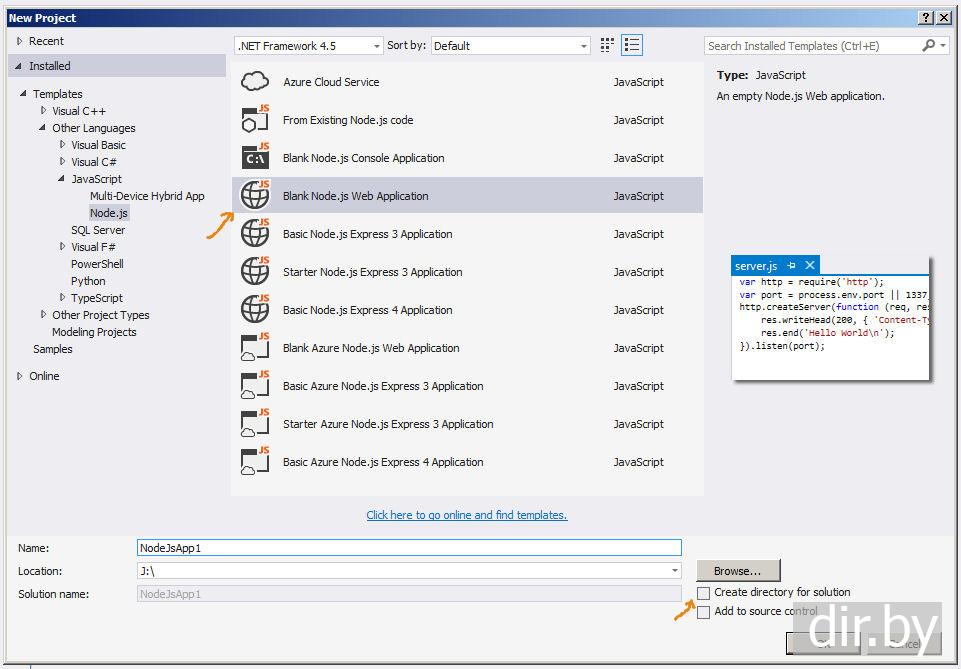Check the Add to source control box
This screenshot has width=961, height=669.
704,612
